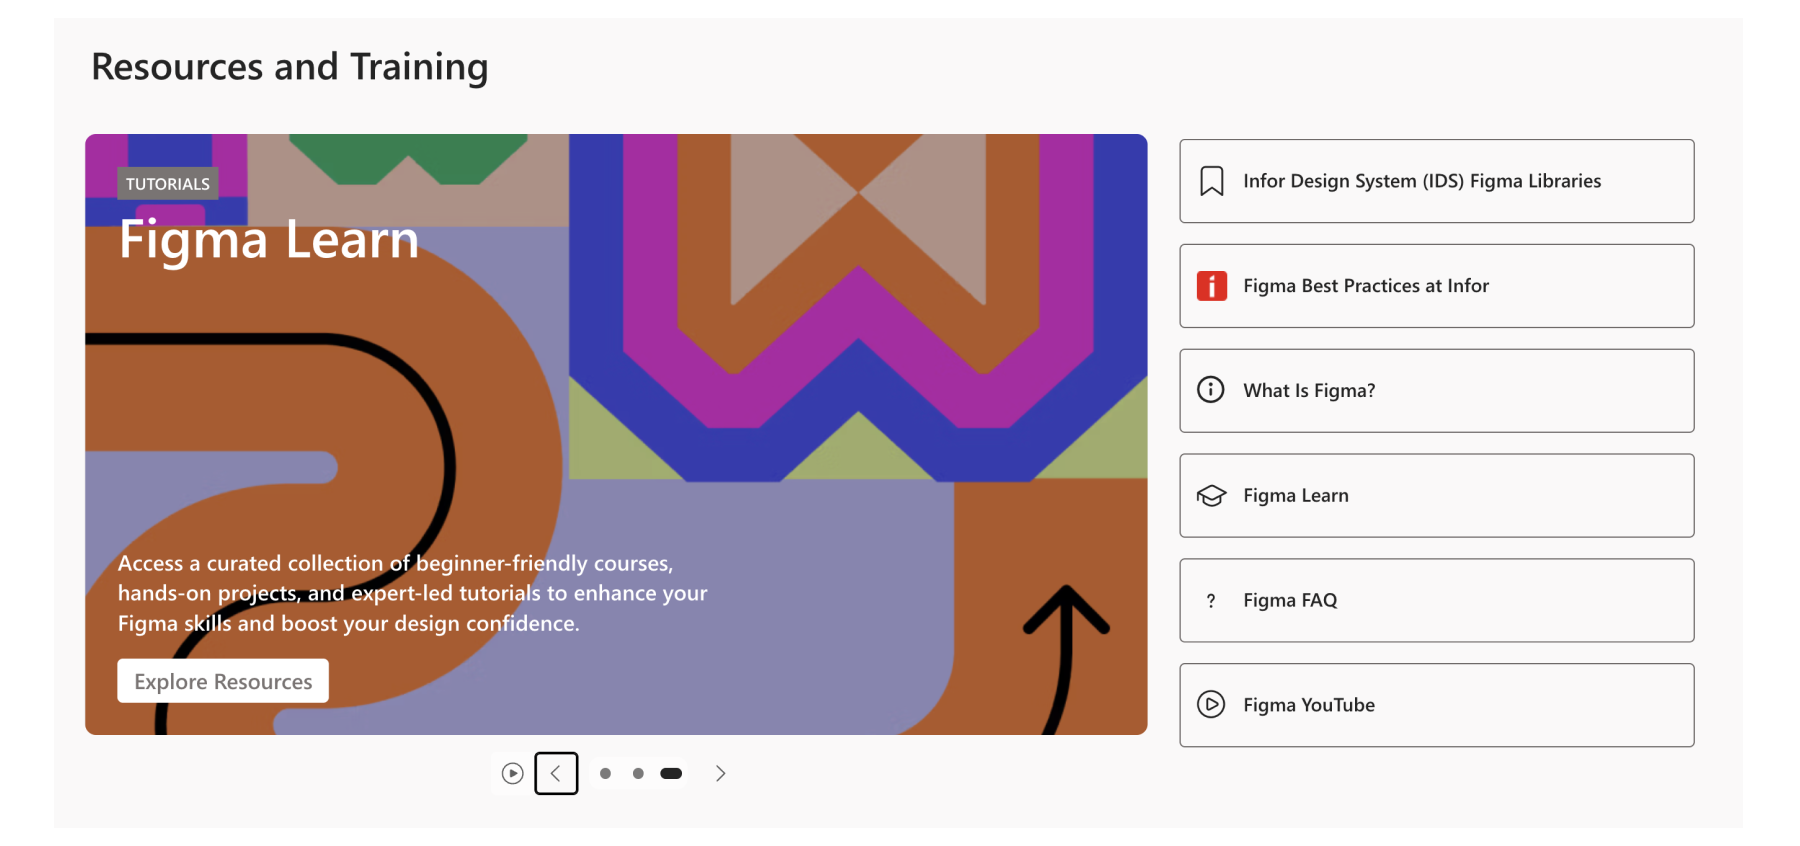Click the info circle icon beside What Is Figma
The image size is (1800, 846).
pyautogui.click(x=1210, y=390)
